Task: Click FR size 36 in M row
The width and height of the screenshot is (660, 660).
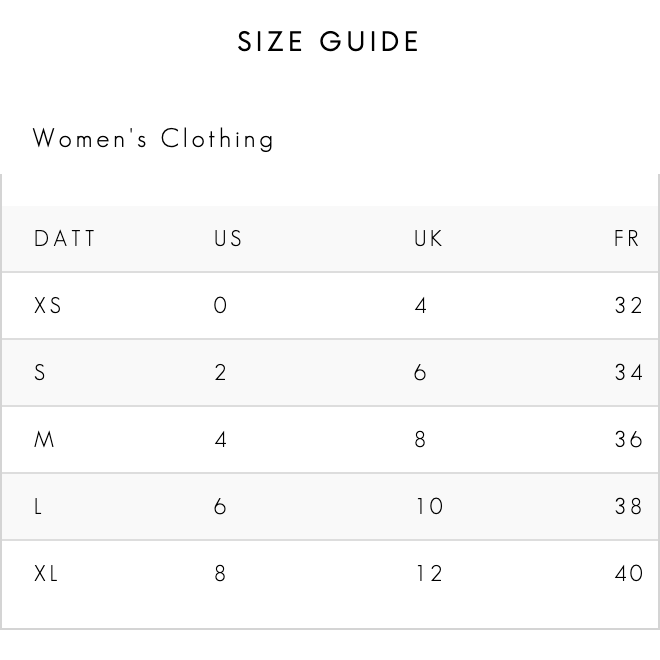Action: 628,439
